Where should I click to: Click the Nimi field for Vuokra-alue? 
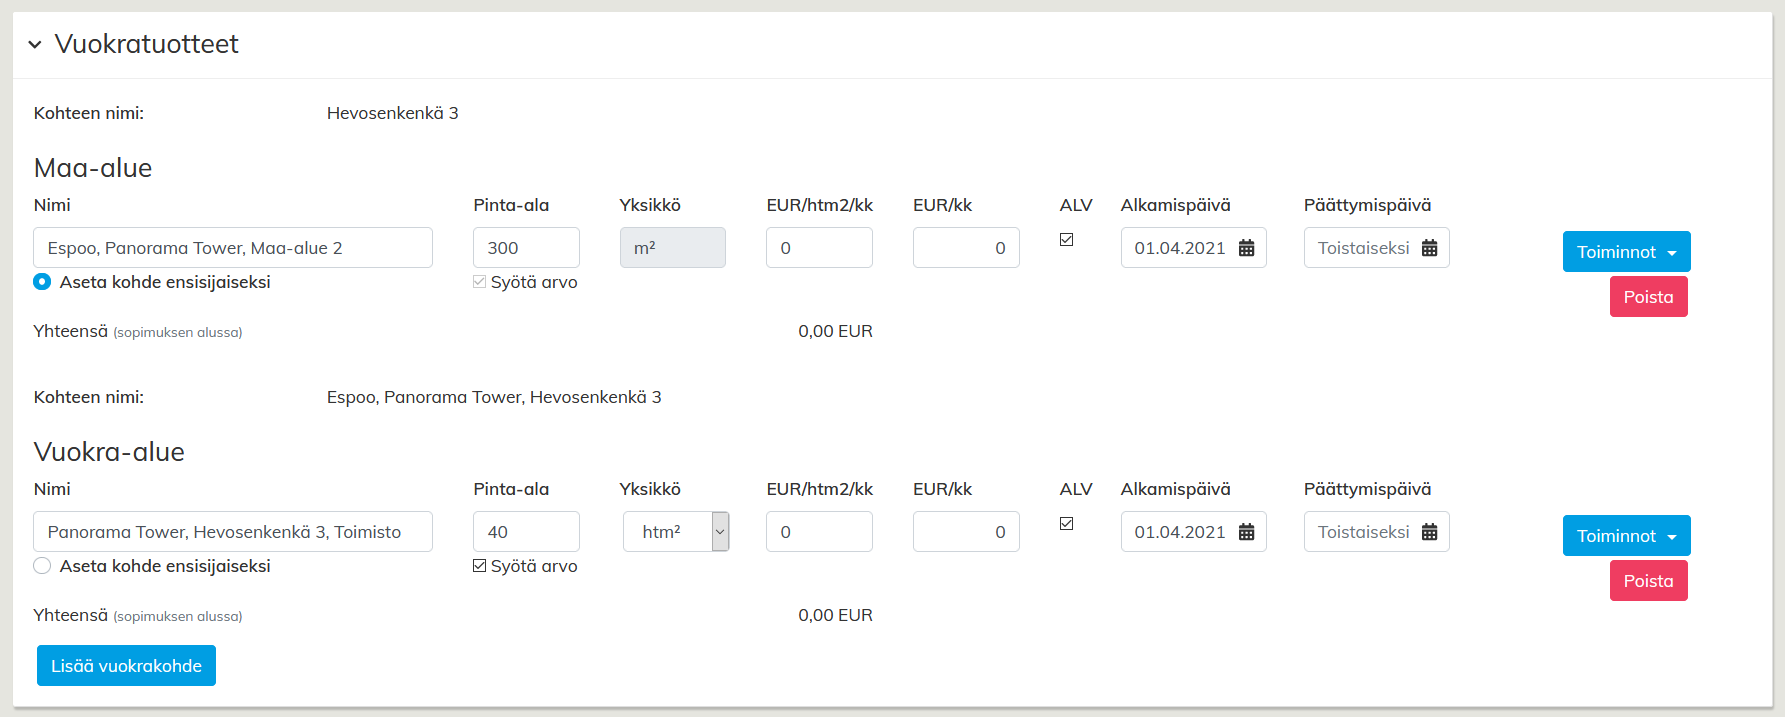[233, 532]
